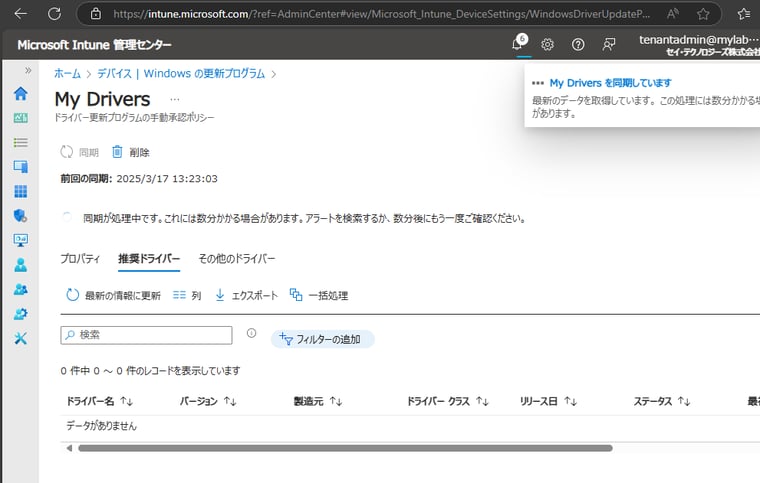Click the エクスポート export button

246,295
